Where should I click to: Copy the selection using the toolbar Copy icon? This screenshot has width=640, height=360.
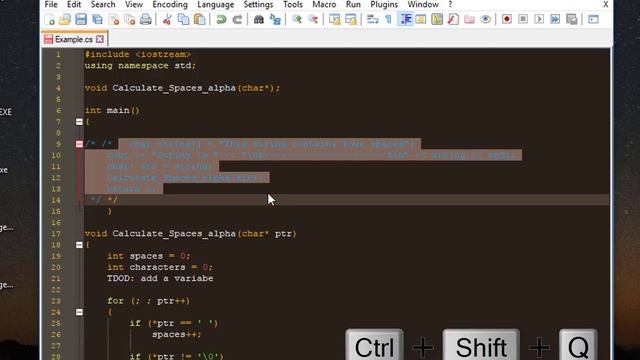(183, 19)
